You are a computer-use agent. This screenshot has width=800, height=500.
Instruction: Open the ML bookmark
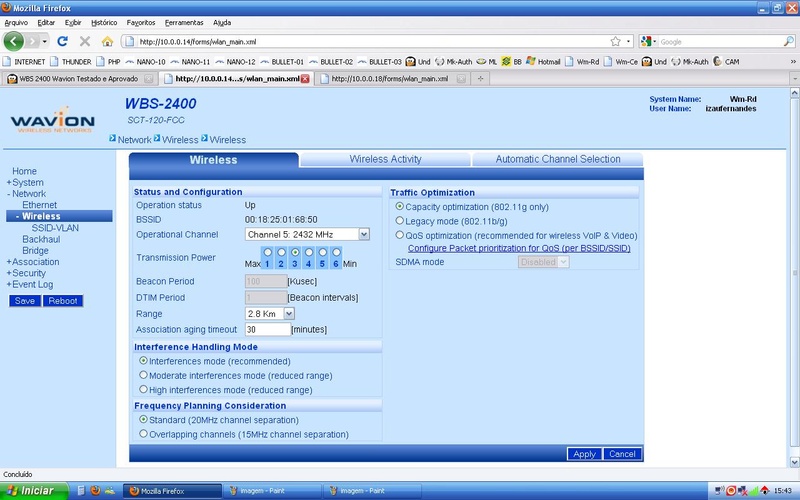pos(487,62)
